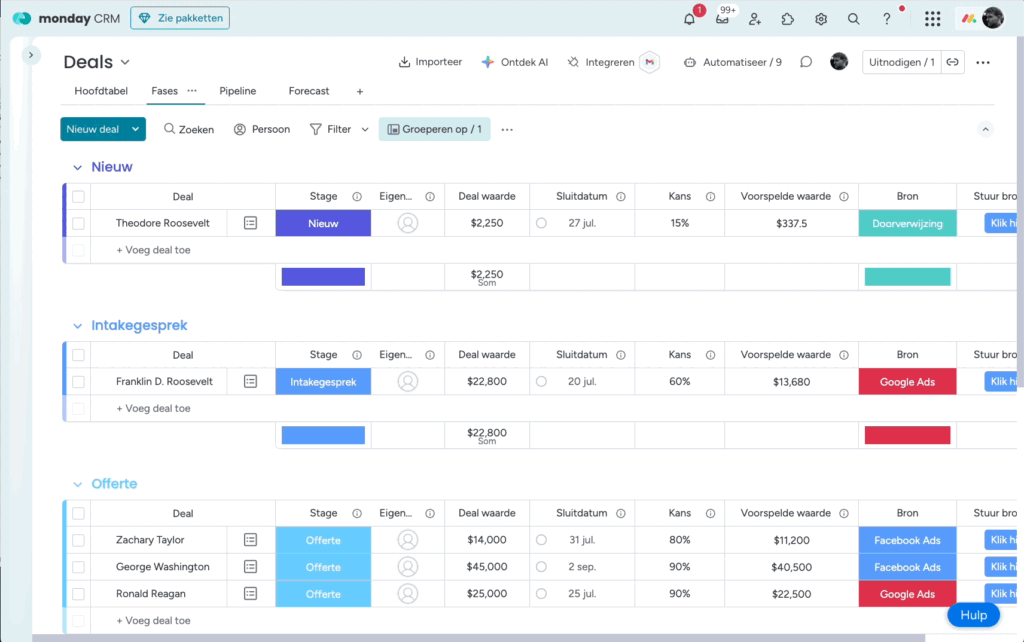Open the Persoon filter
The width and height of the screenshot is (1024, 642).
tap(262, 129)
